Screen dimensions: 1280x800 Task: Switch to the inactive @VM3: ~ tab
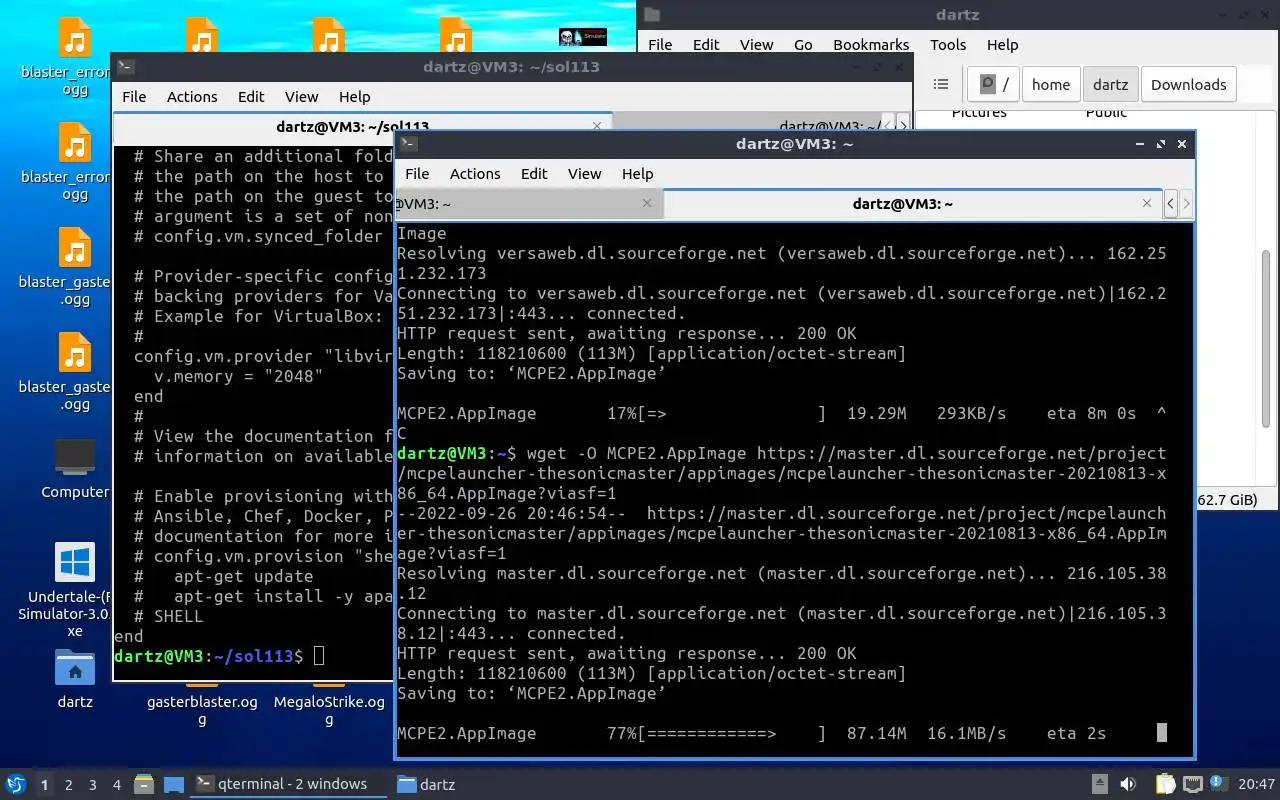click(529, 203)
